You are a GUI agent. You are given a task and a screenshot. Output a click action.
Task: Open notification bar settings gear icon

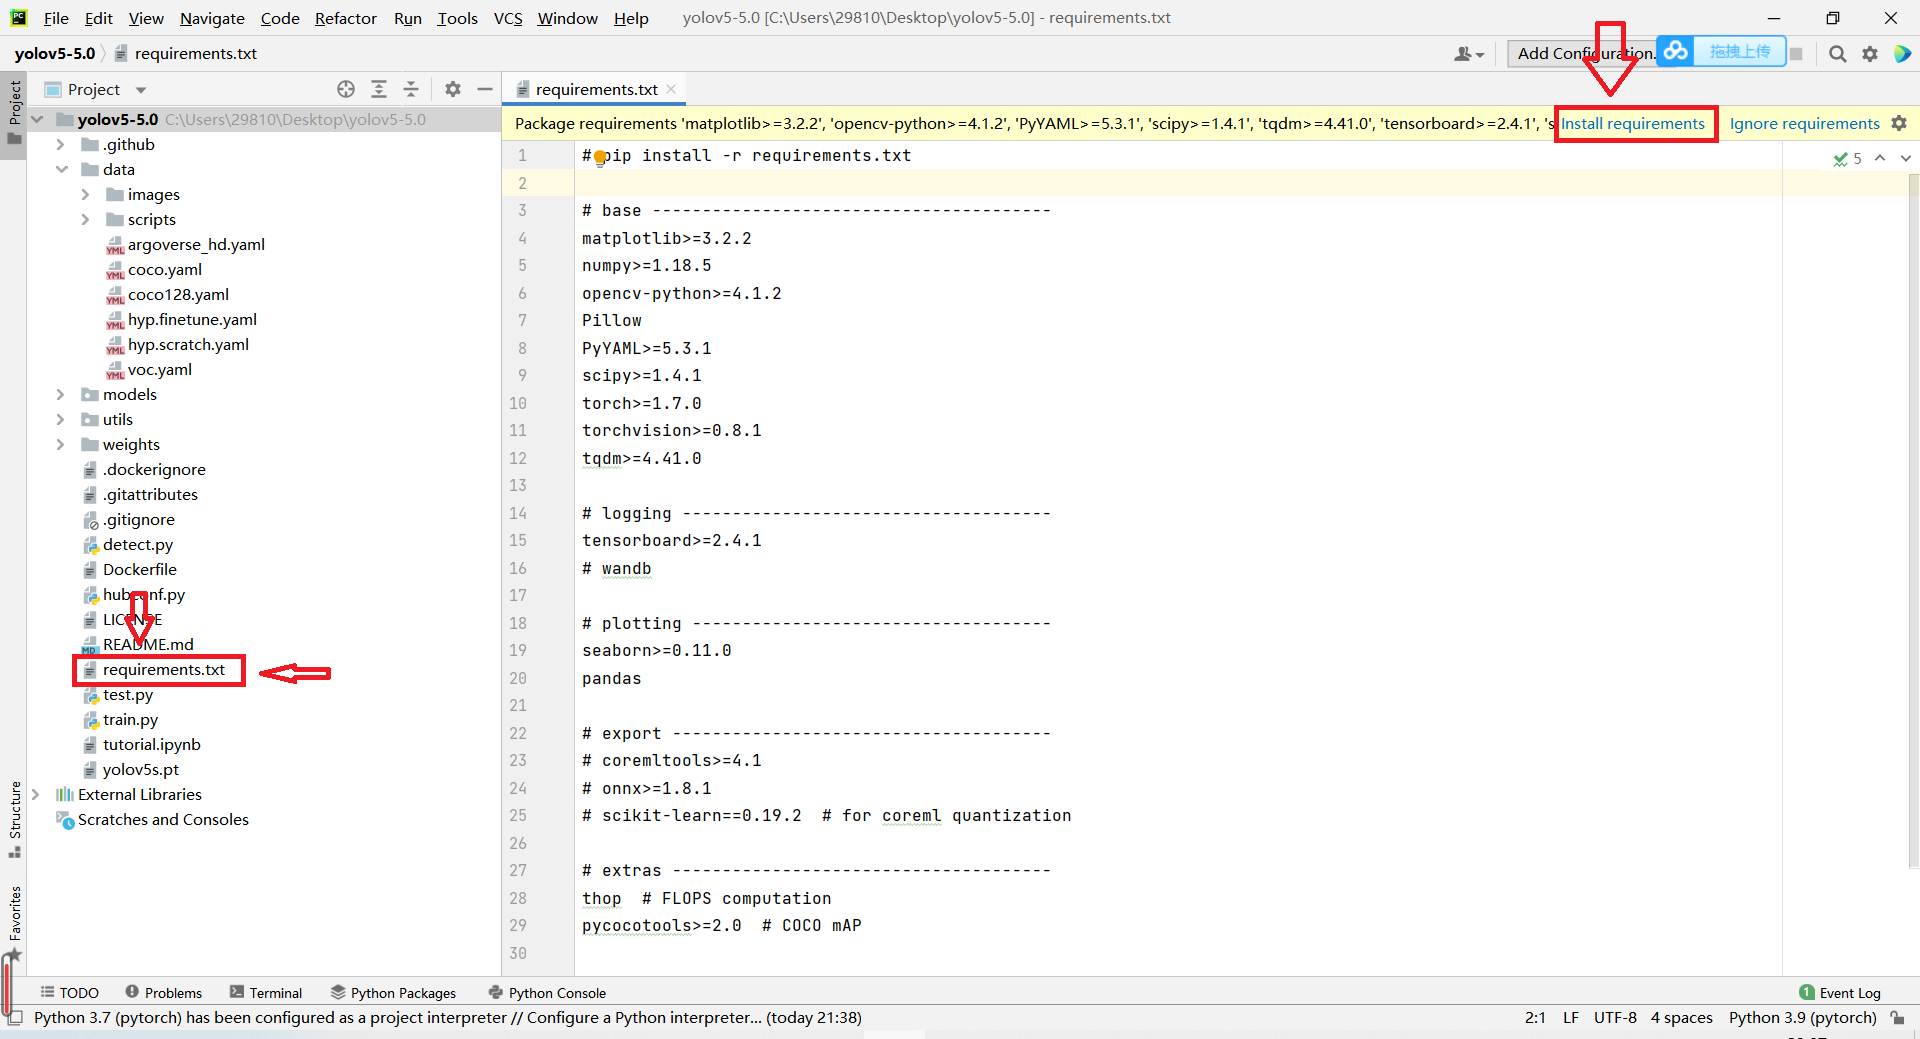(1899, 123)
